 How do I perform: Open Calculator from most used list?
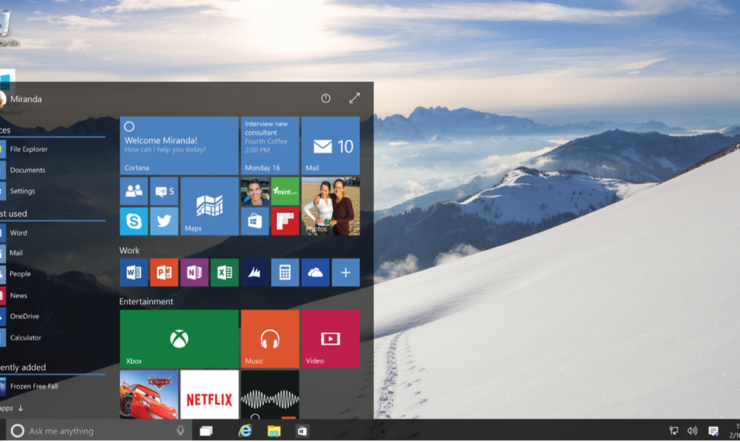point(21,337)
